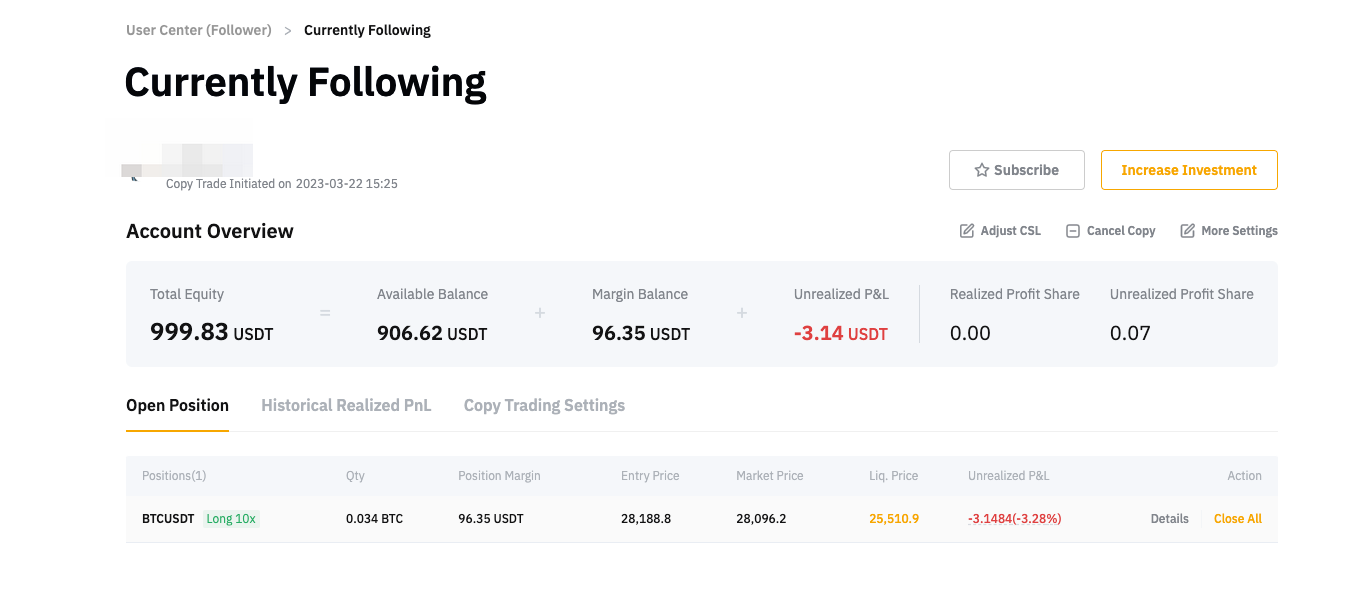Viewport: 1365px width, 599px height.
Task: Click Close All for BTCUSDT position
Action: pos(1238,519)
